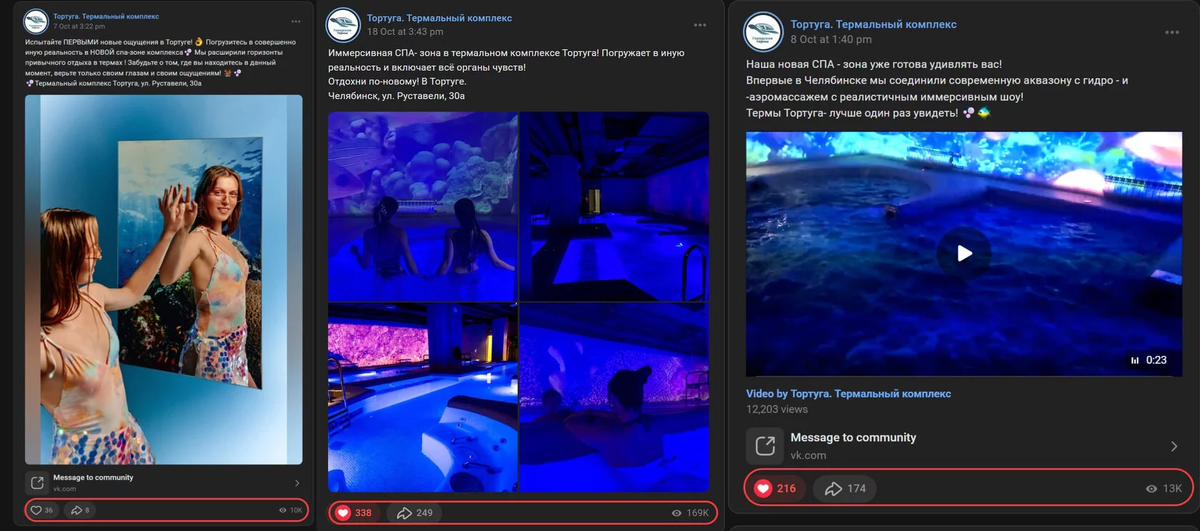Click the external link icon in the 7 Oct post
1200x531 pixels.
[x=36, y=483]
